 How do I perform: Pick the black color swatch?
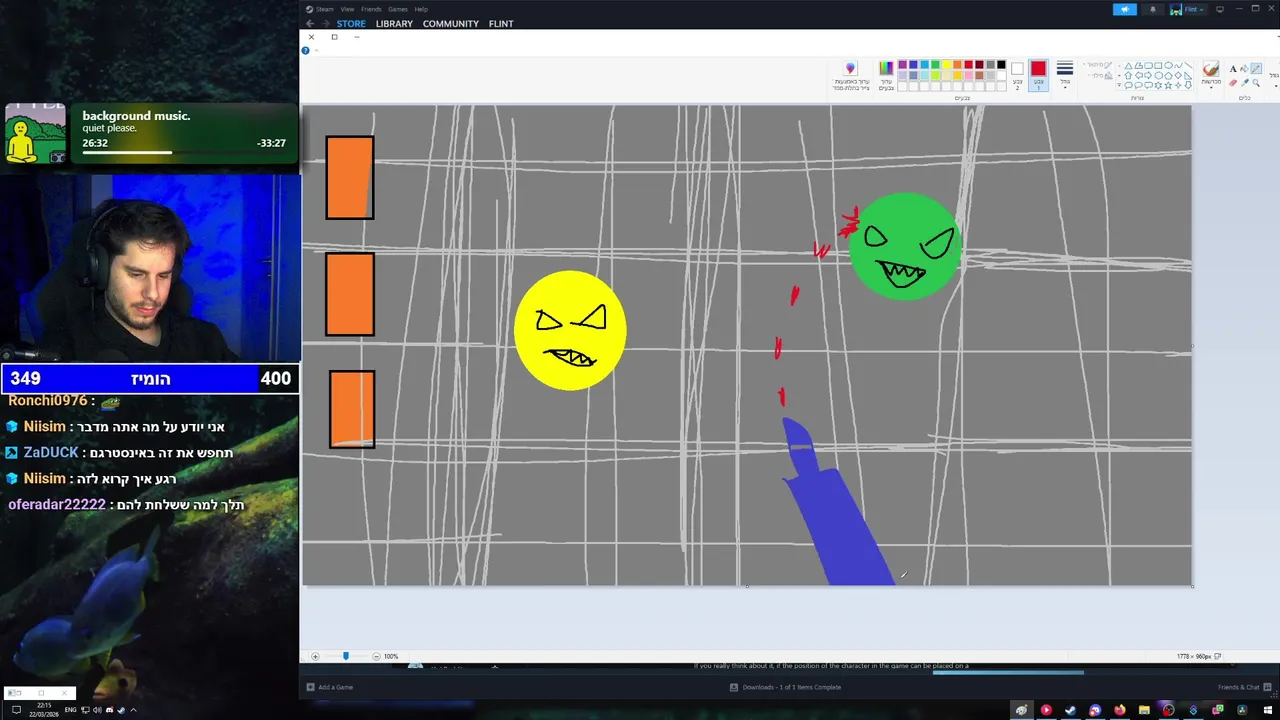click(x=1001, y=64)
